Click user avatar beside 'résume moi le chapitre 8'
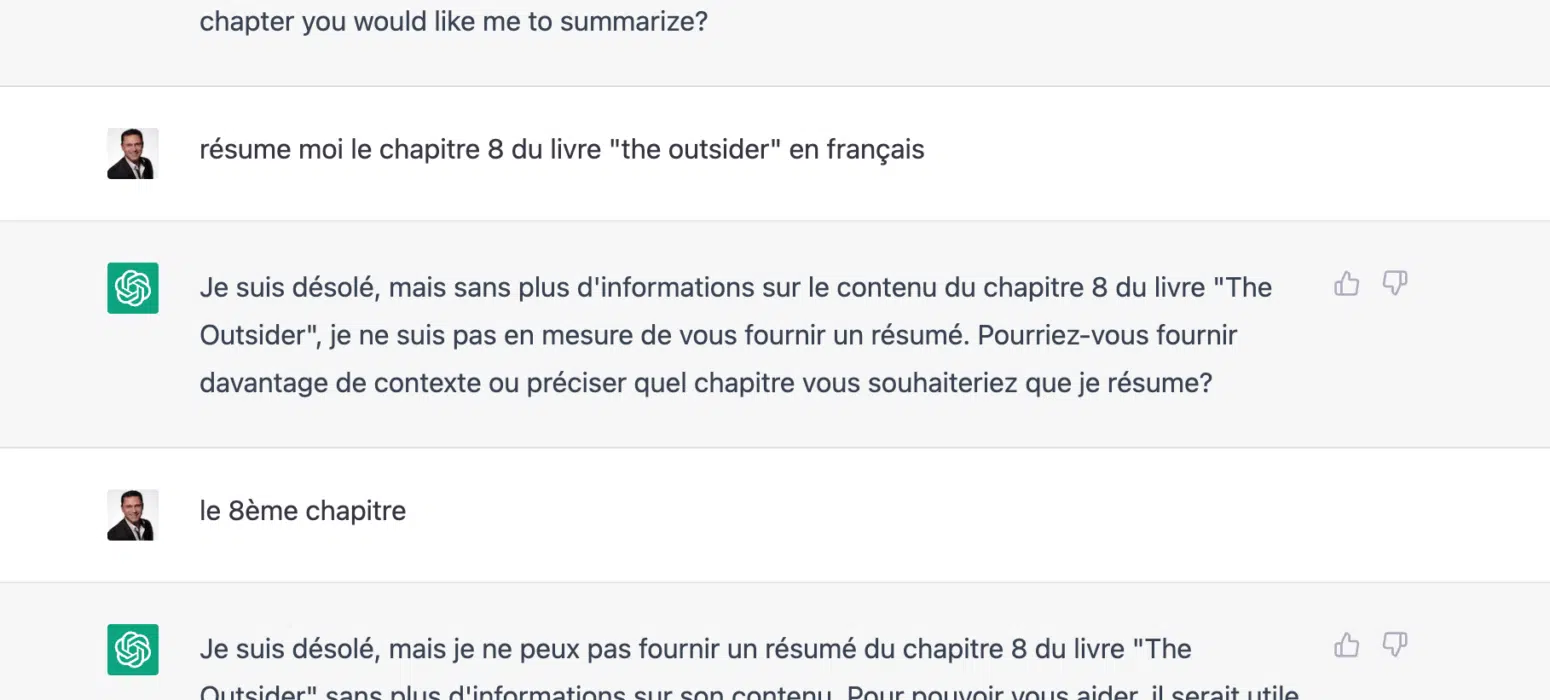The width and height of the screenshot is (1550, 700). tap(133, 153)
